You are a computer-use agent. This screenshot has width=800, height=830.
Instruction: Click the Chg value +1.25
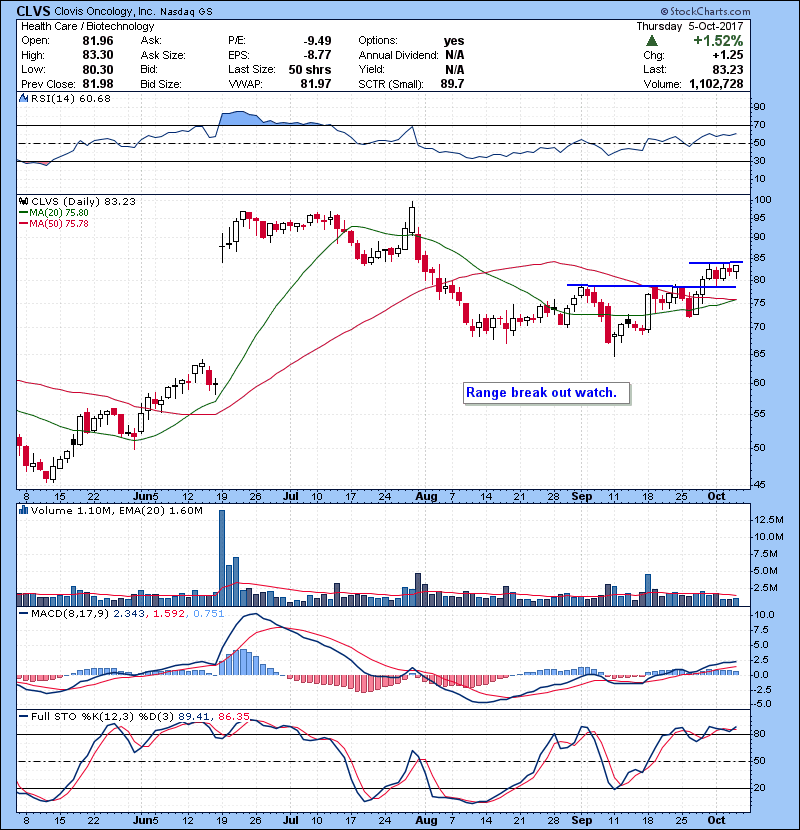(x=728, y=55)
